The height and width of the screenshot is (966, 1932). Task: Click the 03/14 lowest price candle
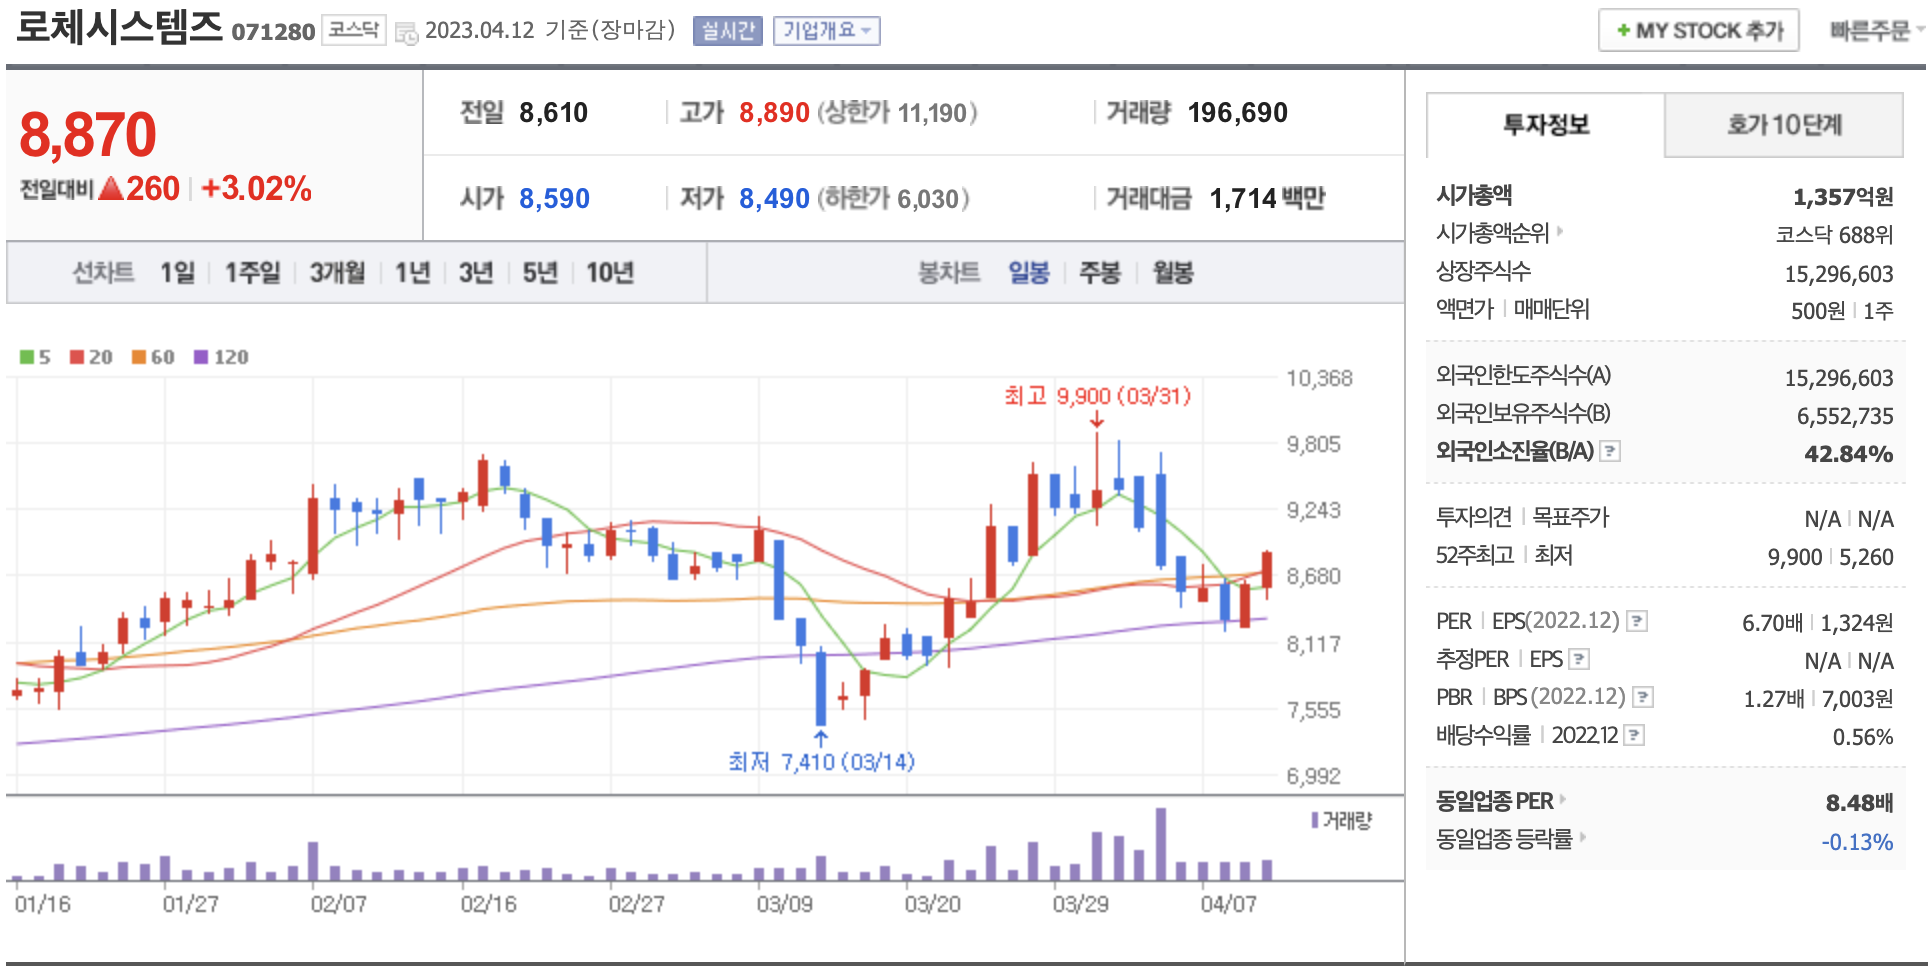(x=821, y=687)
